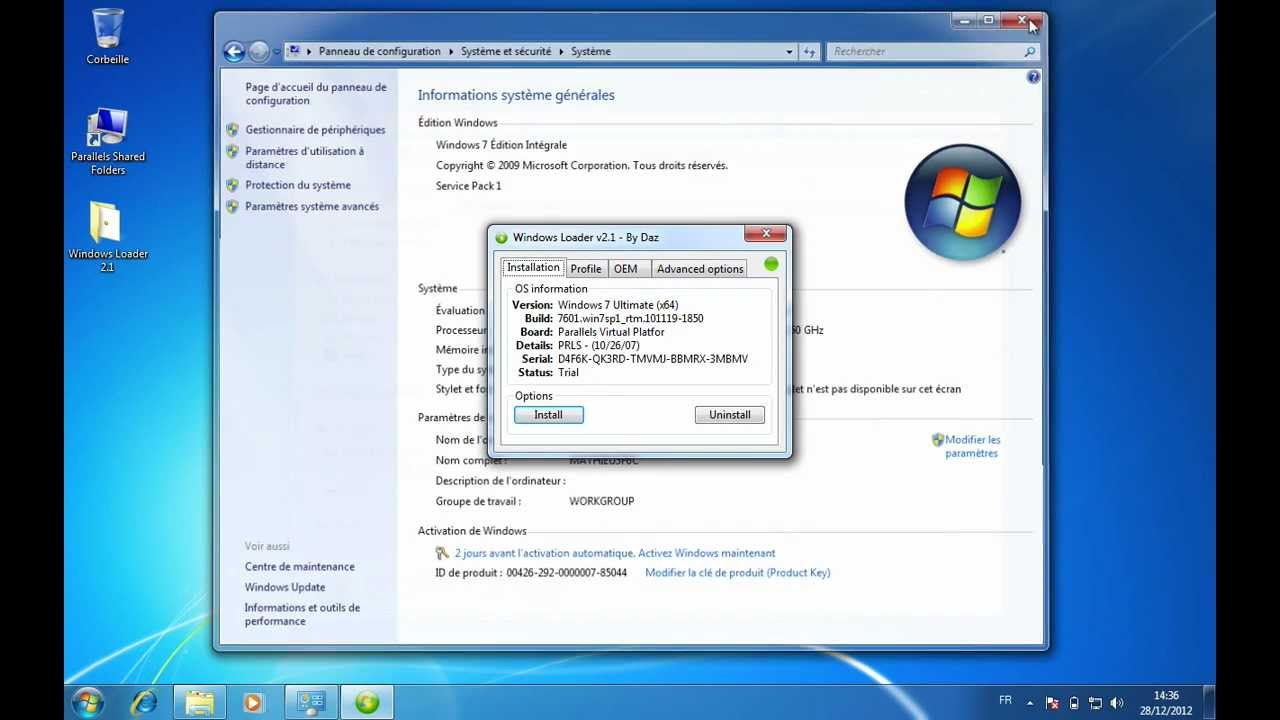Click Modifier la clé de produit link
Viewport: 1280px width, 720px height.
tap(738, 573)
